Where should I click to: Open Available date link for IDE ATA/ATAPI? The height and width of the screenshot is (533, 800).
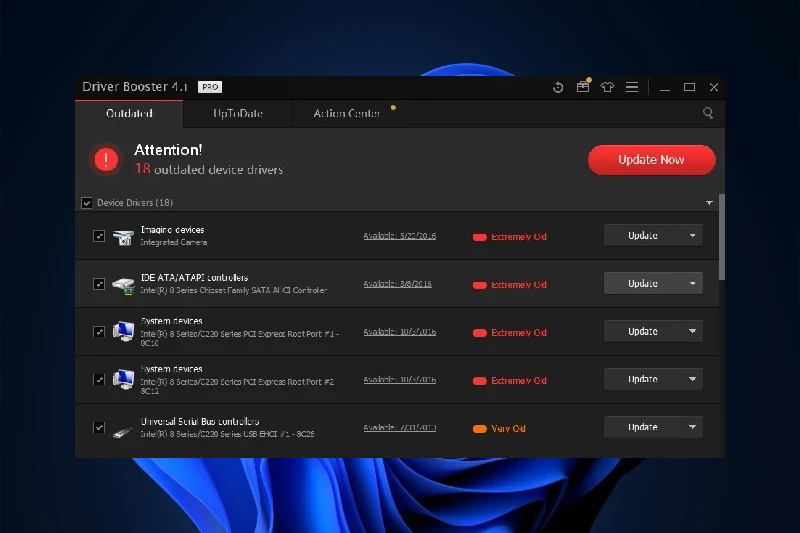click(x=397, y=284)
